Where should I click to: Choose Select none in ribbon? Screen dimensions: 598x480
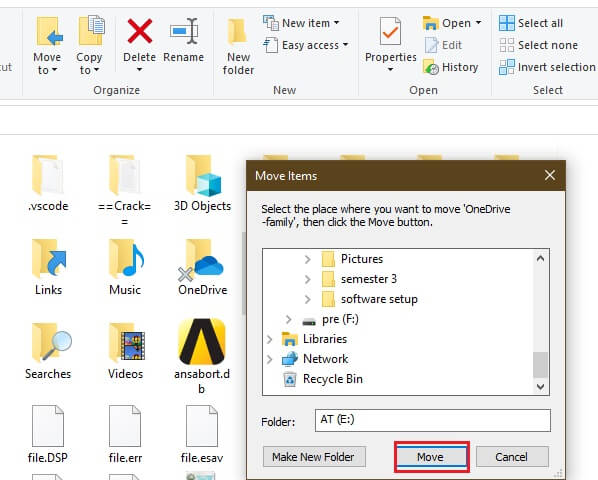(539, 45)
